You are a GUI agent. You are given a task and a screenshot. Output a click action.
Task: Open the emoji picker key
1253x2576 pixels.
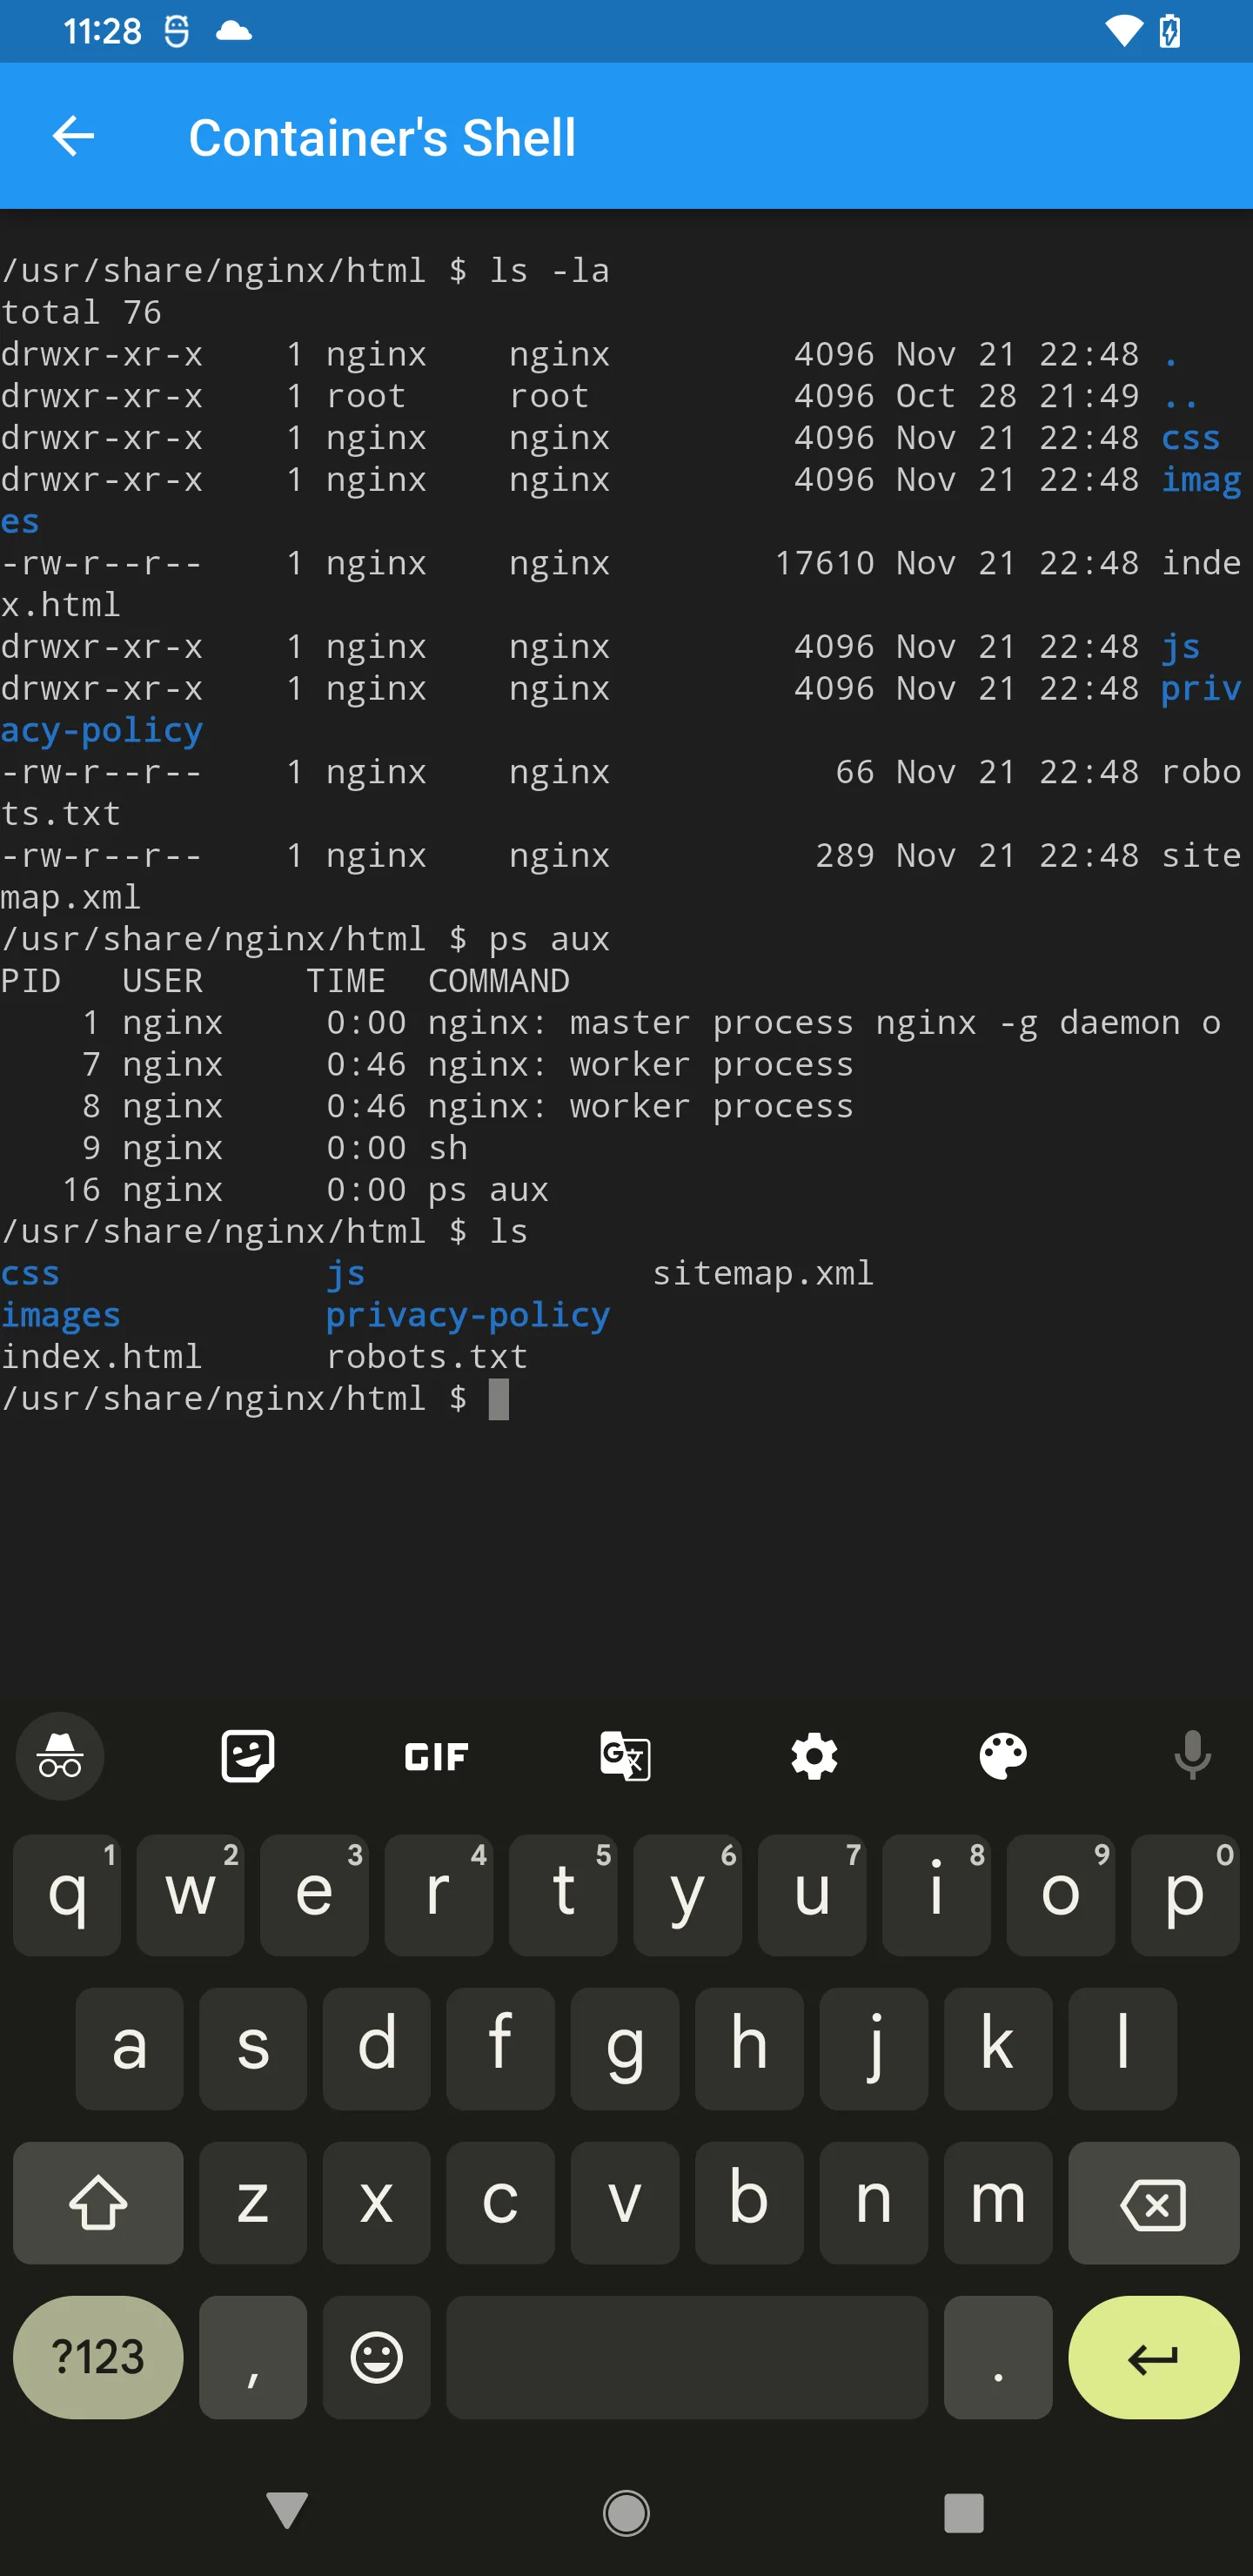click(x=377, y=2357)
